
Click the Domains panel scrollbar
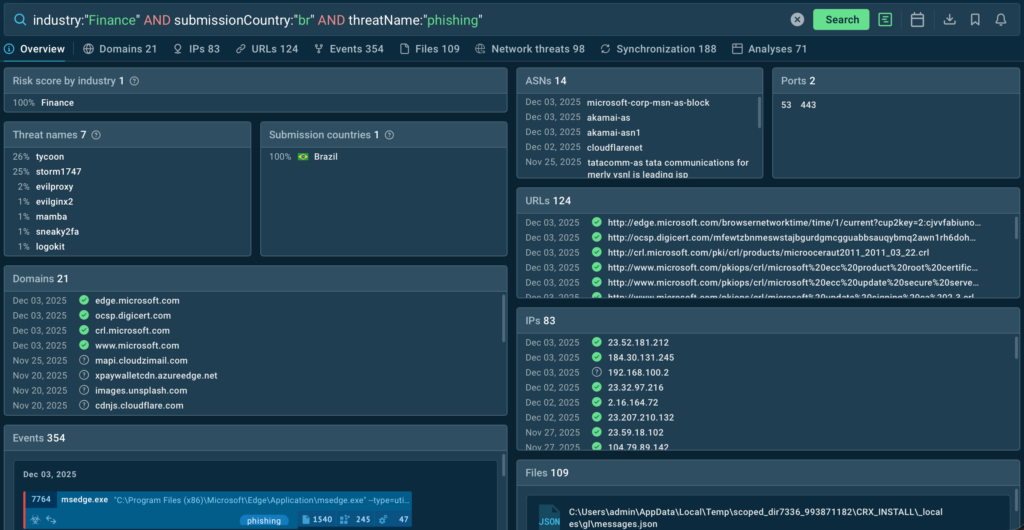click(503, 320)
